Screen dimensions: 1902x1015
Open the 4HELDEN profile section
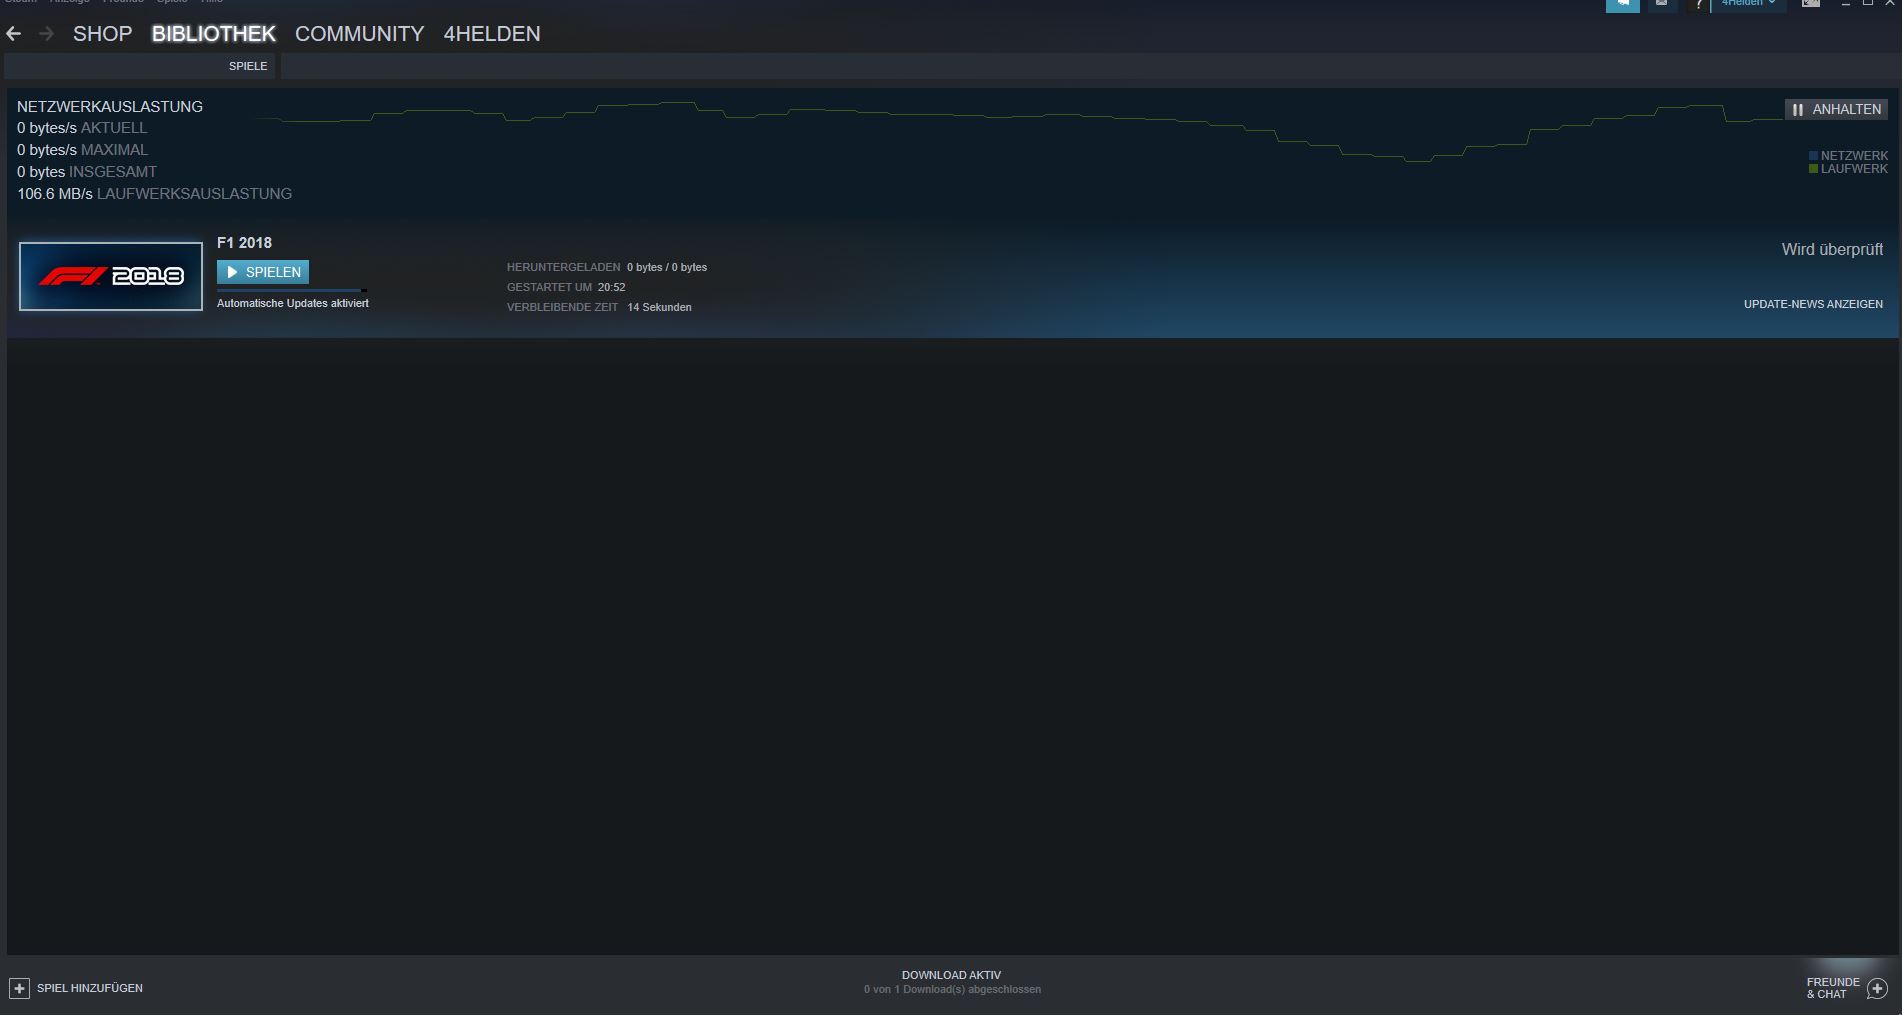[492, 34]
